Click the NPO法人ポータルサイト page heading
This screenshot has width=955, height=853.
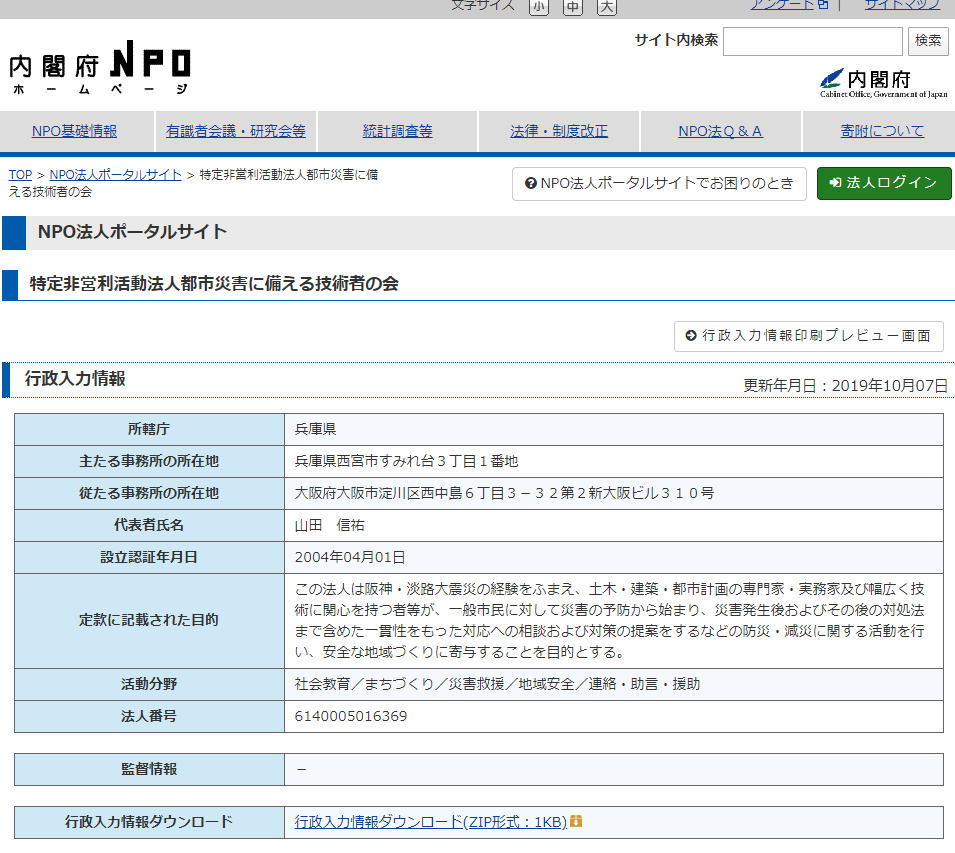(132, 232)
